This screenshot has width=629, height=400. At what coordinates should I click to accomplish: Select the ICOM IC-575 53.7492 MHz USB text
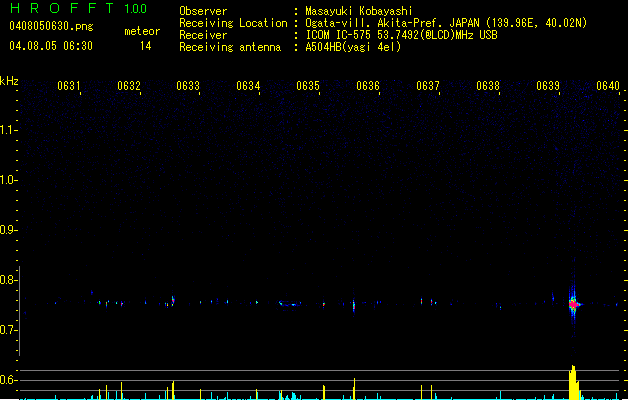tap(402, 35)
